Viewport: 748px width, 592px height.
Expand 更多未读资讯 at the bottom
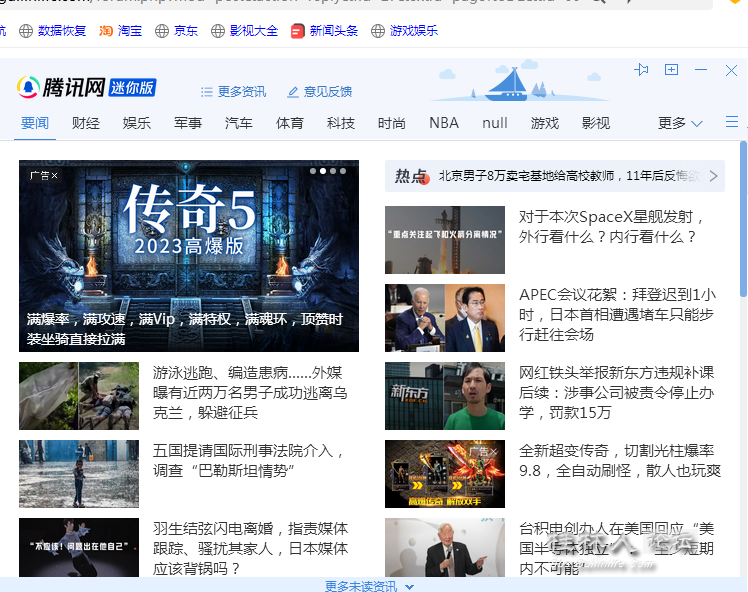point(369,586)
